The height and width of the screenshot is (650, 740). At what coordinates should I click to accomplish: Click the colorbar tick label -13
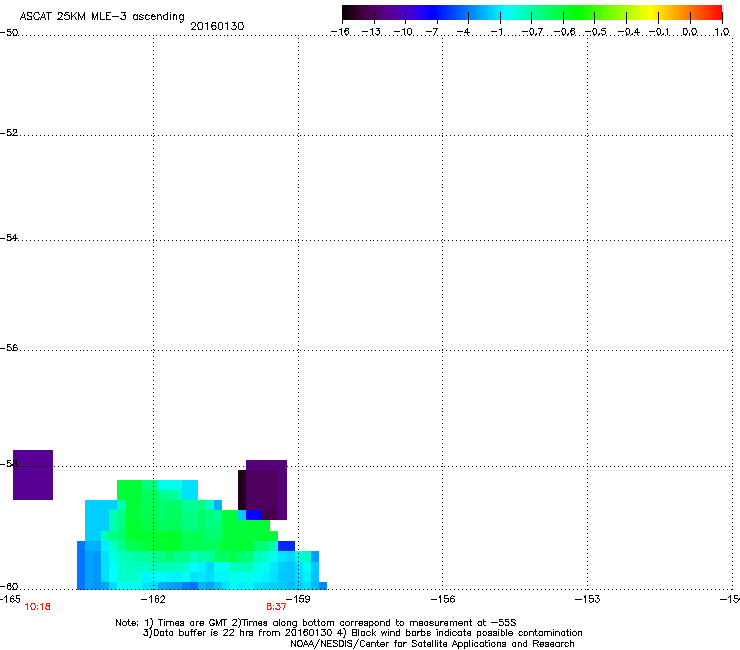tap(371, 32)
